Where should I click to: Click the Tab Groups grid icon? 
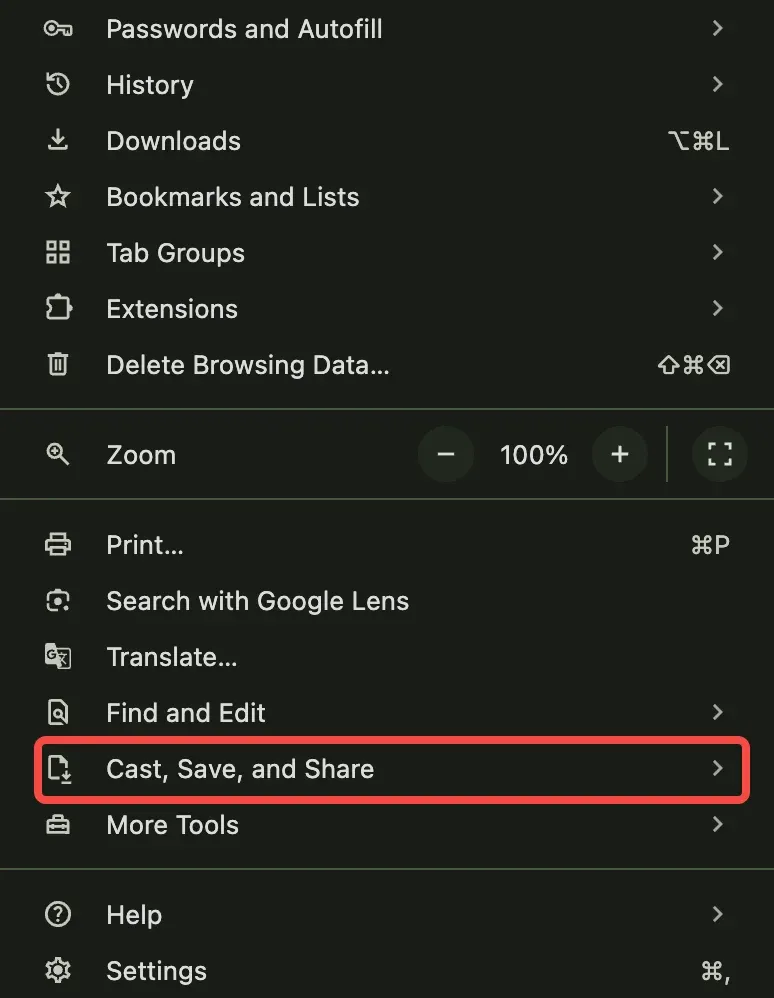pyautogui.click(x=58, y=252)
